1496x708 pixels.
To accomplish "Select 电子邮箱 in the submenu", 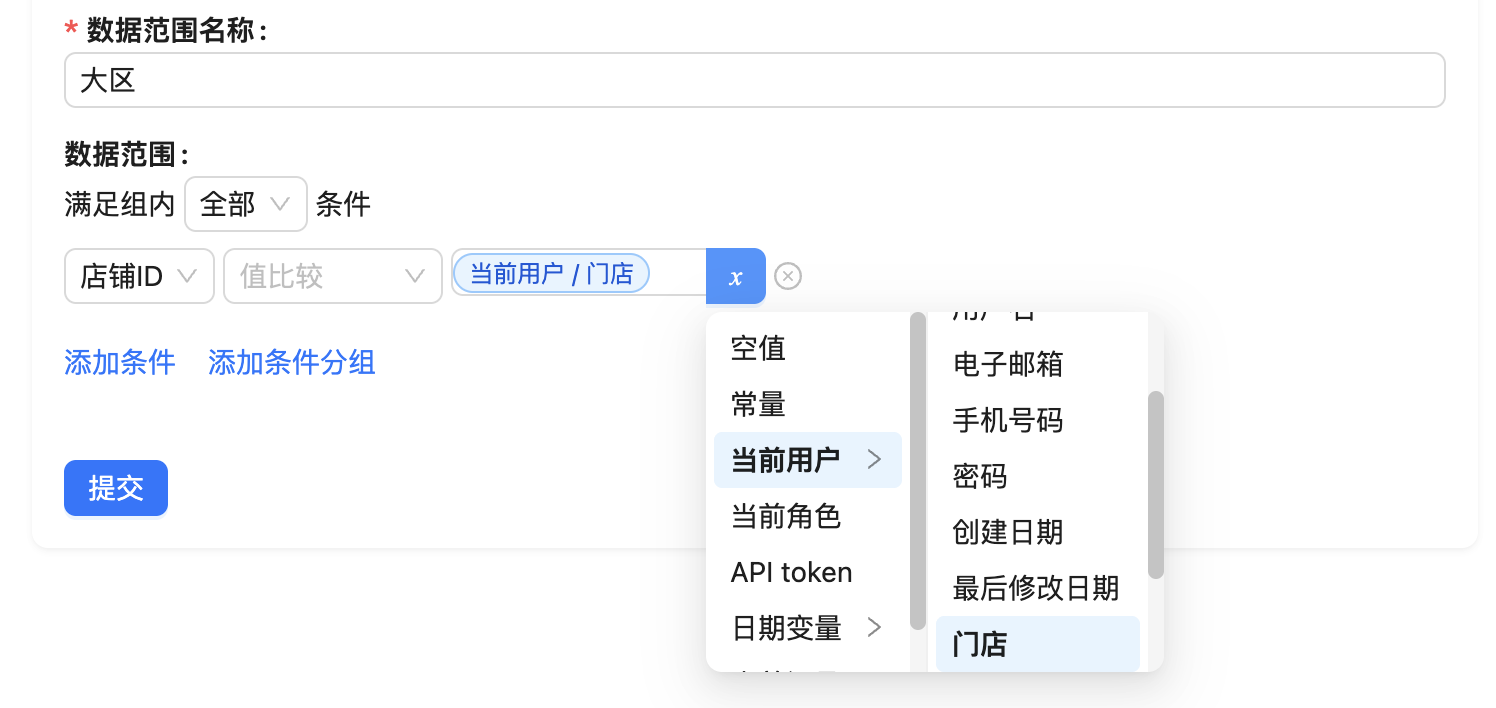I will [x=1007, y=365].
